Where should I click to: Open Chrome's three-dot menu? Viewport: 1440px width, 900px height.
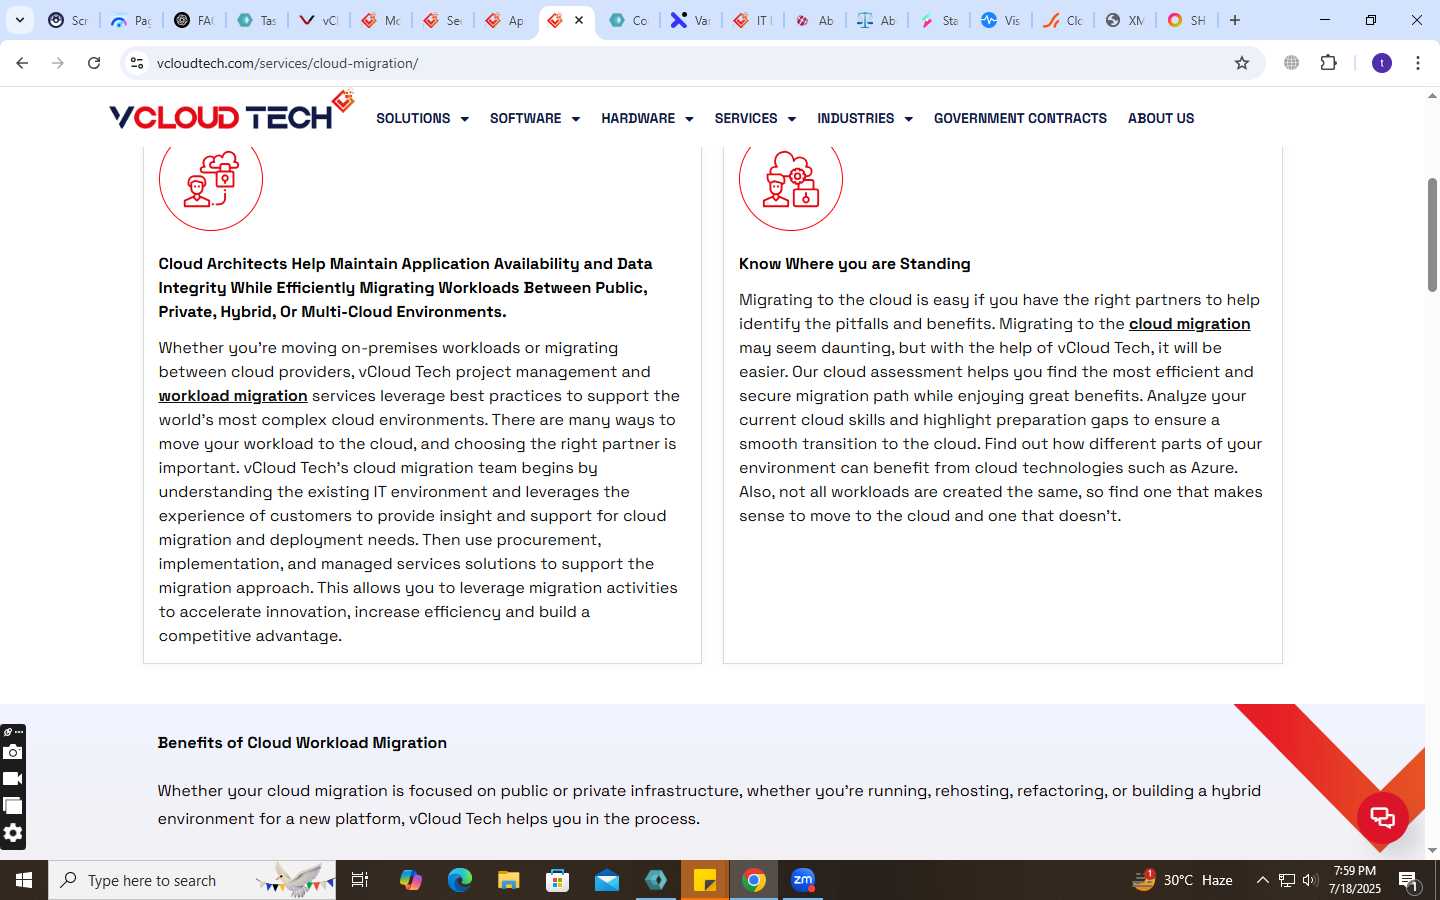coord(1418,63)
